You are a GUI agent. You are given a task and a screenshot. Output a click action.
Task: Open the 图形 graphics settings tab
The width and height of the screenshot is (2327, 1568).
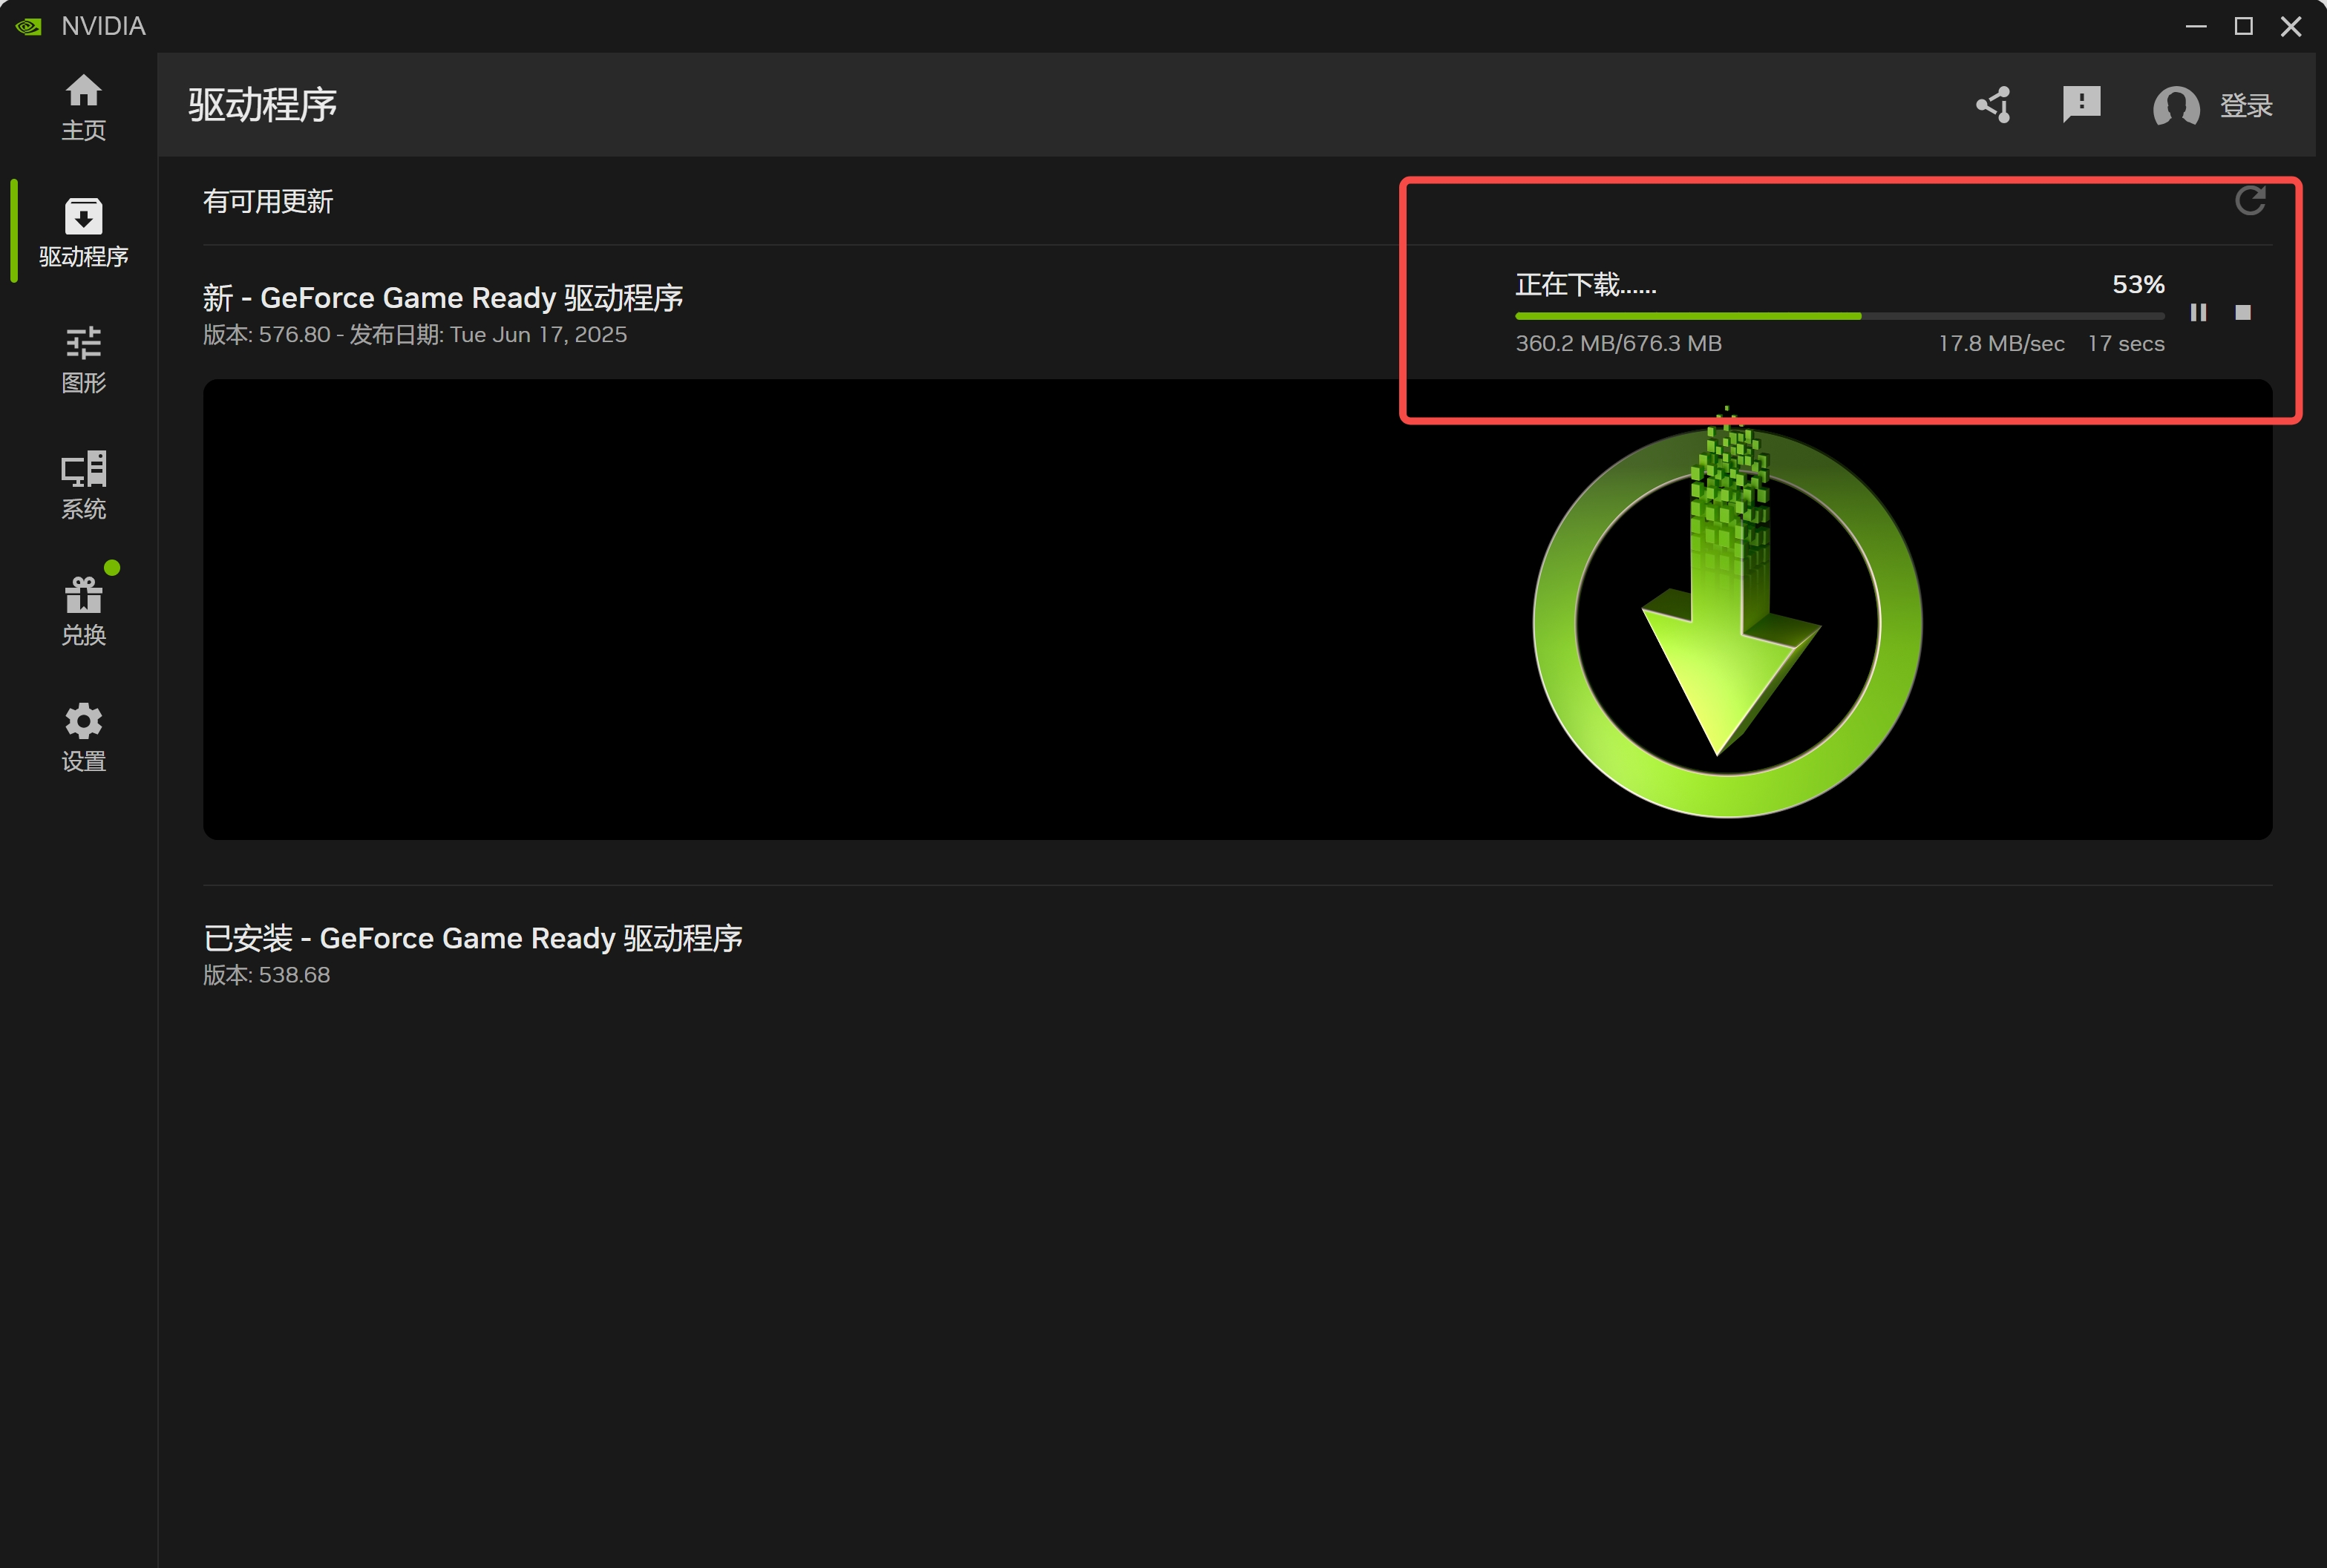coord(83,360)
